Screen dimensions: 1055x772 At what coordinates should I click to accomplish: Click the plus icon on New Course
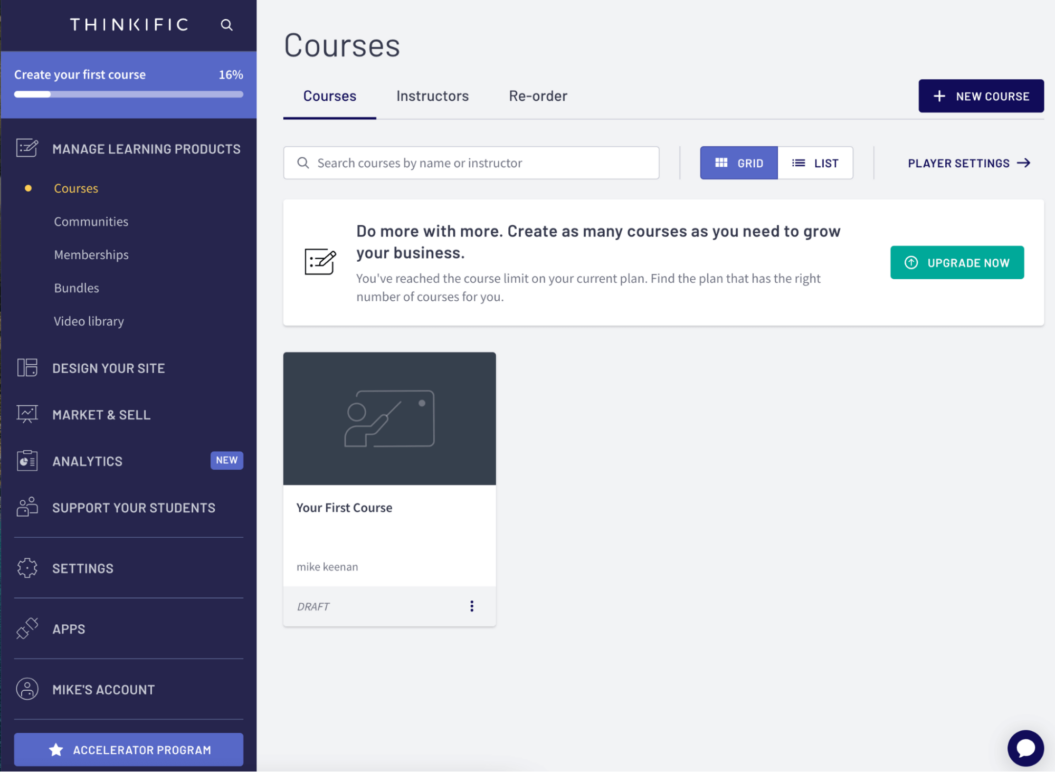(939, 96)
